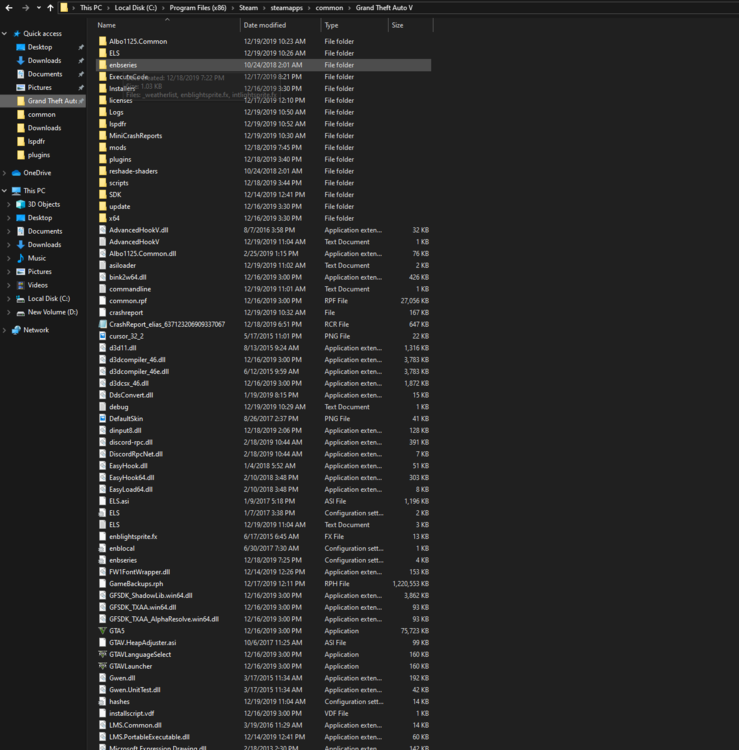Click 'Local Disk (C:)' breadcrumb segment

click(x=135, y=8)
